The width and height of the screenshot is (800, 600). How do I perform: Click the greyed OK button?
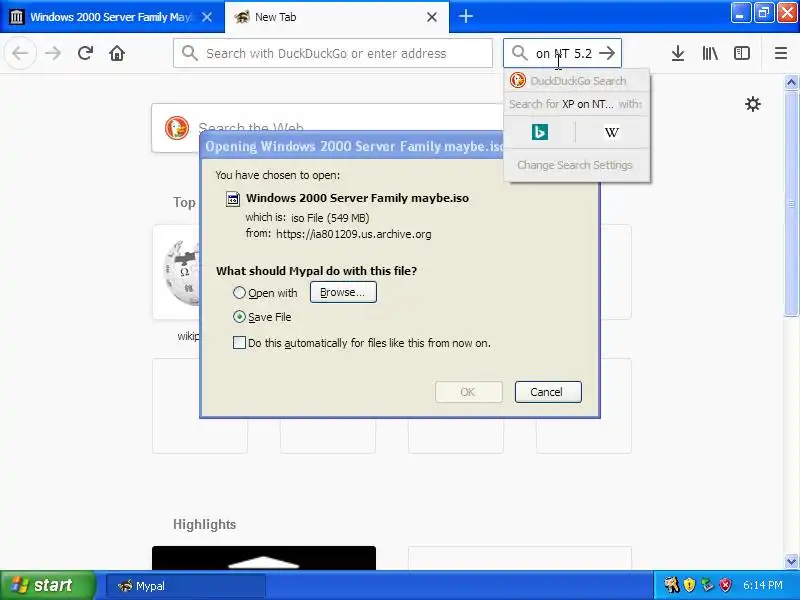pyautogui.click(x=468, y=392)
